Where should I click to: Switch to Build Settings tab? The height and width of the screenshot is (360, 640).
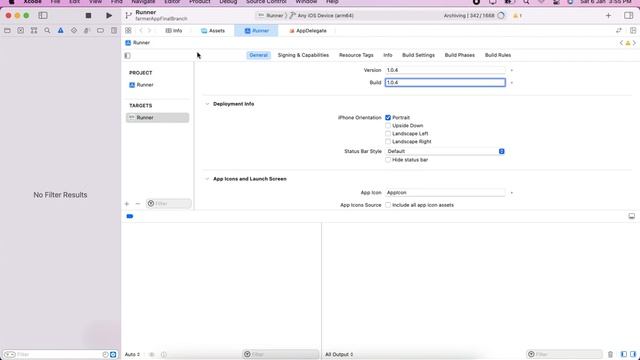tap(418, 55)
